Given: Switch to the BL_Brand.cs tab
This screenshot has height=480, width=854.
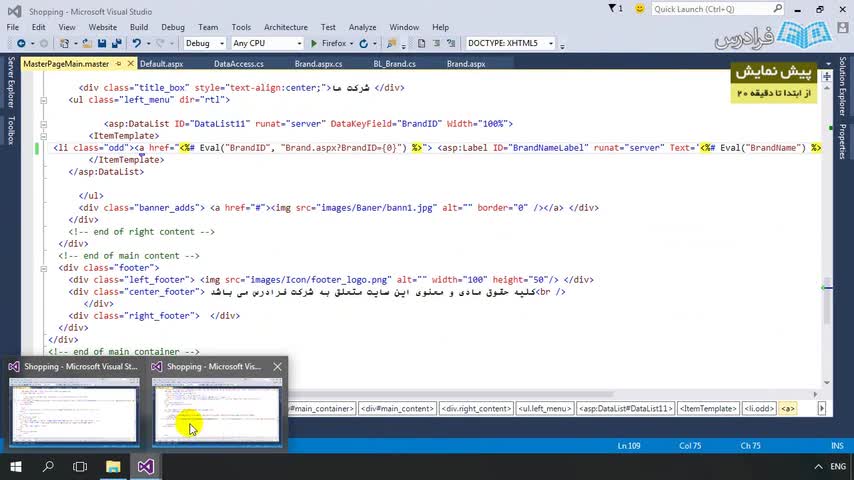Looking at the screenshot, I should (394, 64).
